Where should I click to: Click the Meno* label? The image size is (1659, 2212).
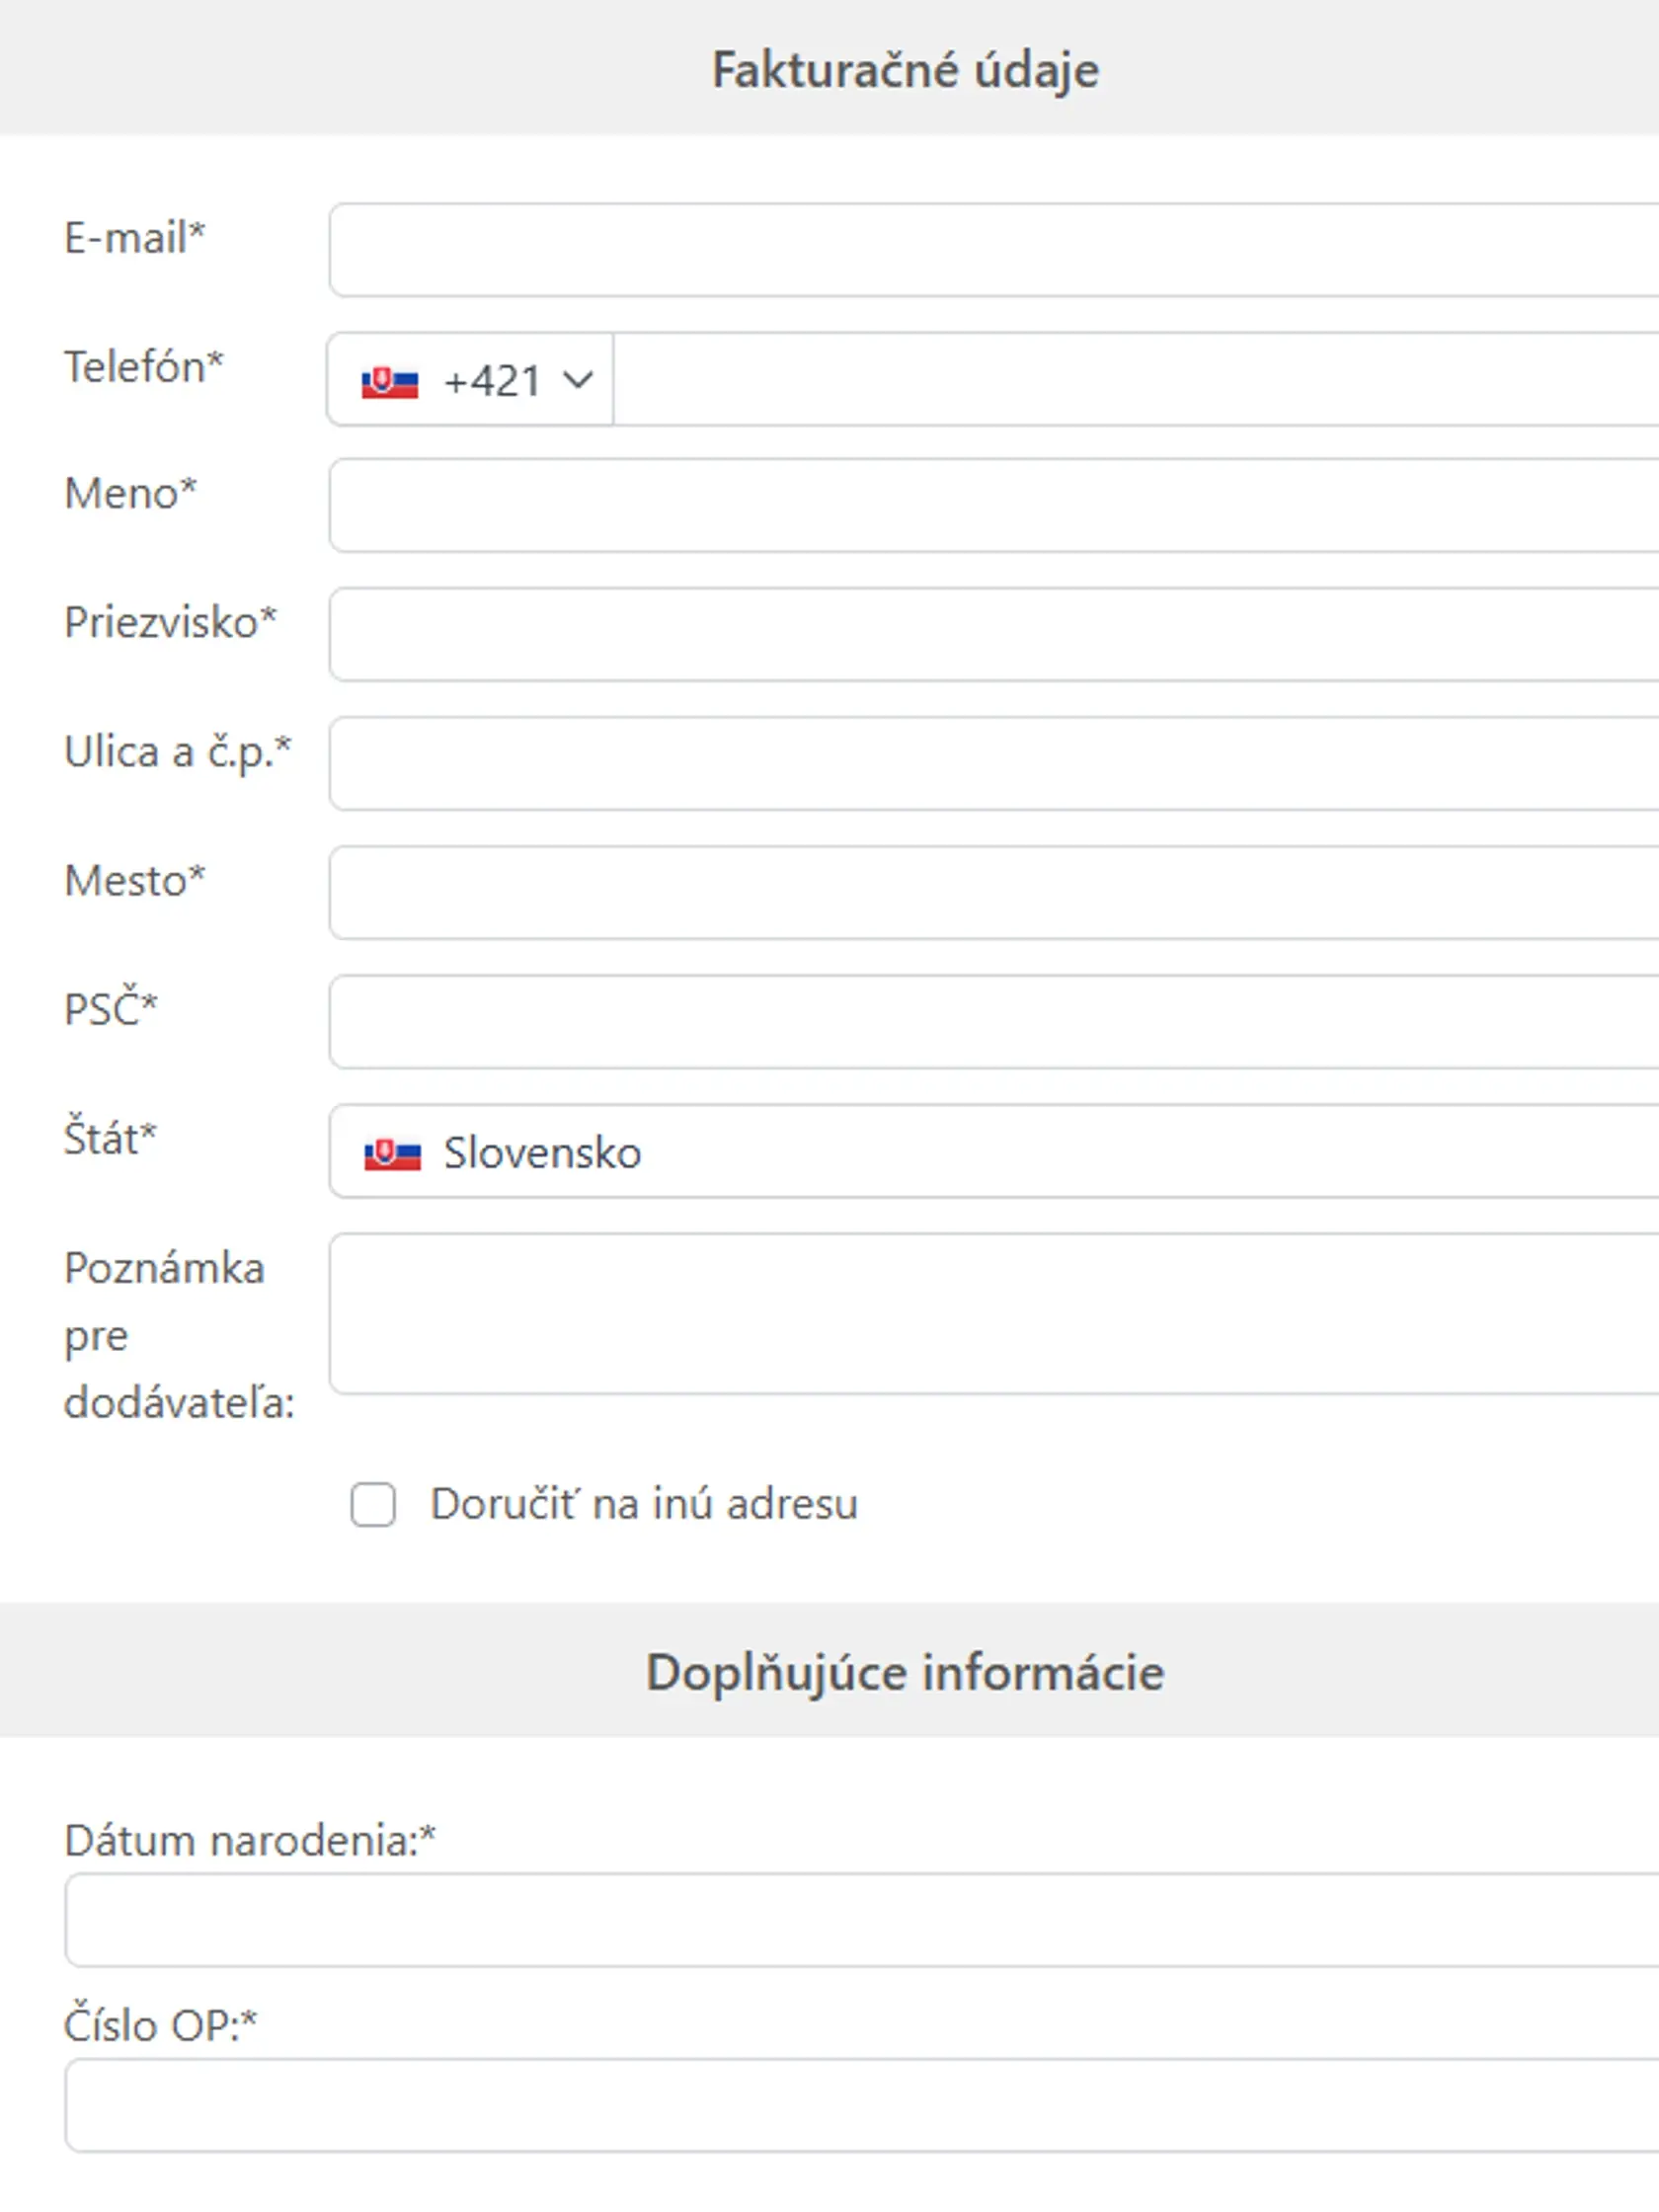131,493
